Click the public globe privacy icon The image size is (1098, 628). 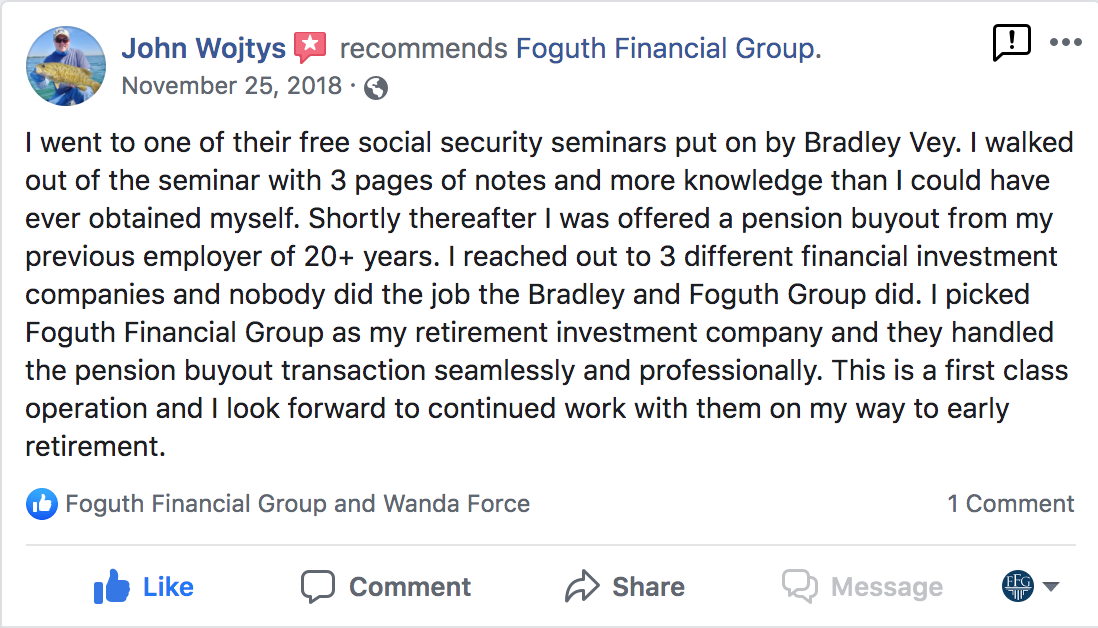[376, 88]
